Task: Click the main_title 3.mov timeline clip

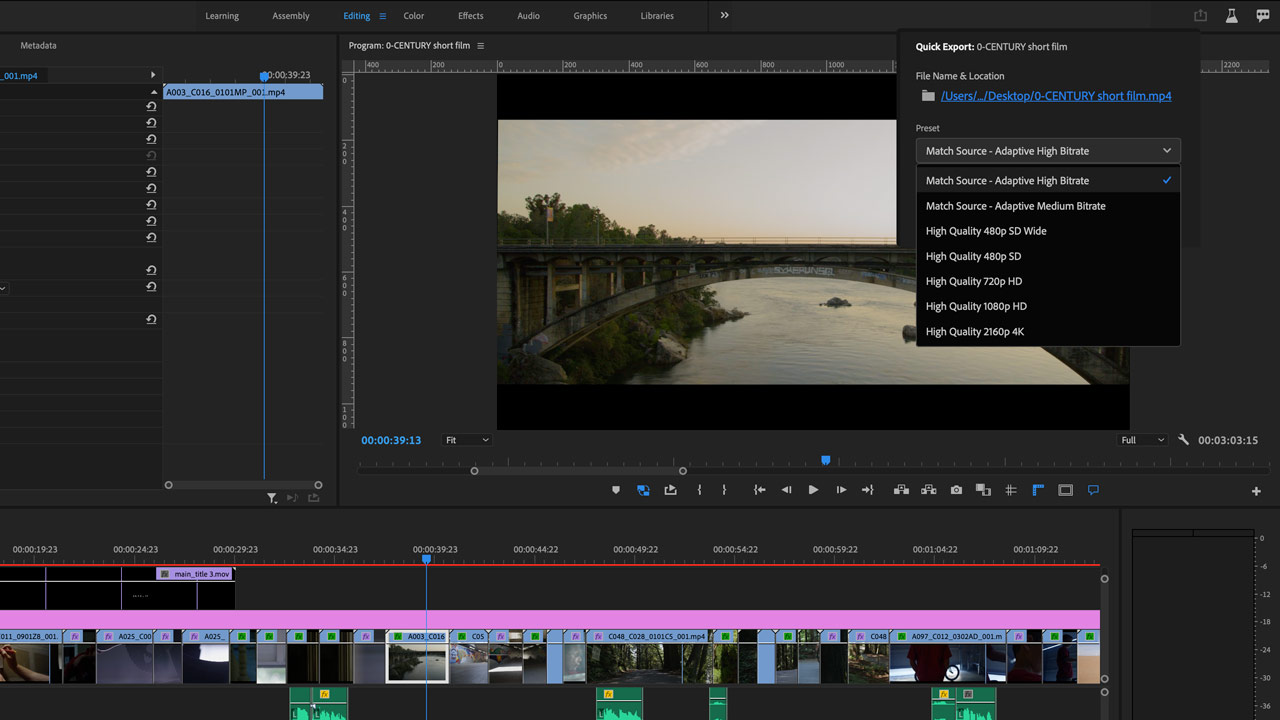Action: pos(196,574)
